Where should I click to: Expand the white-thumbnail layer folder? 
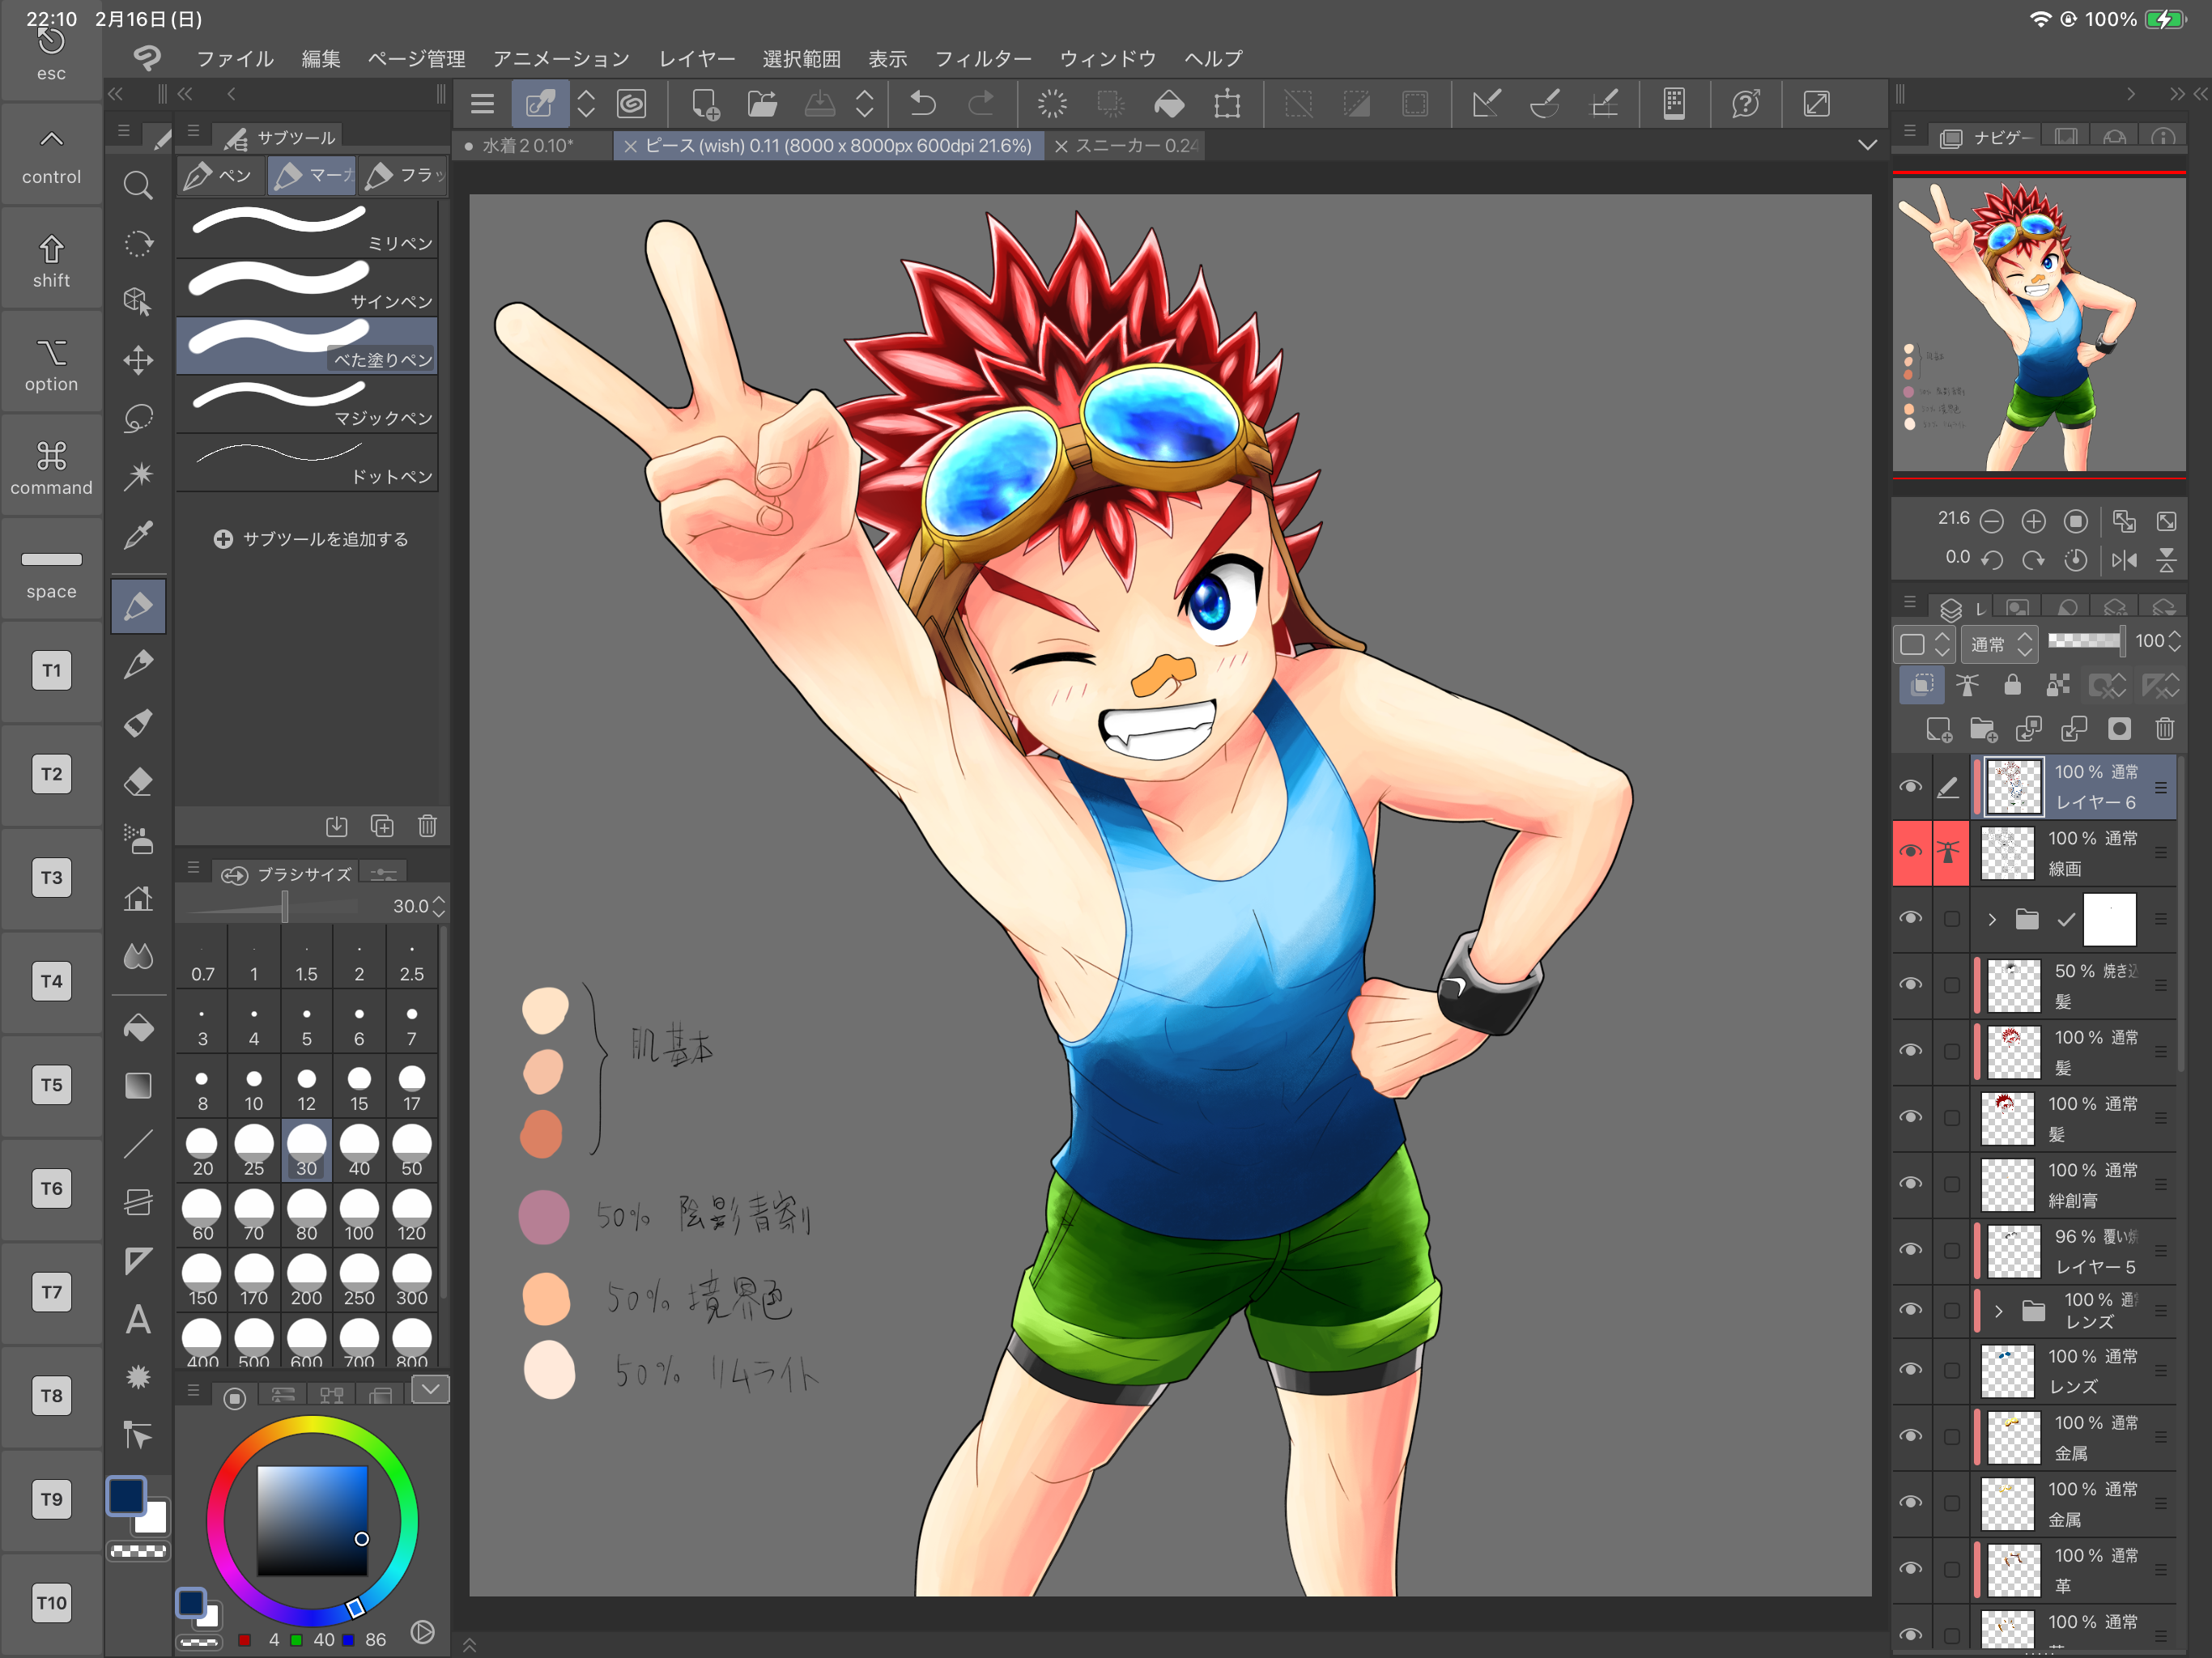[x=1991, y=919]
